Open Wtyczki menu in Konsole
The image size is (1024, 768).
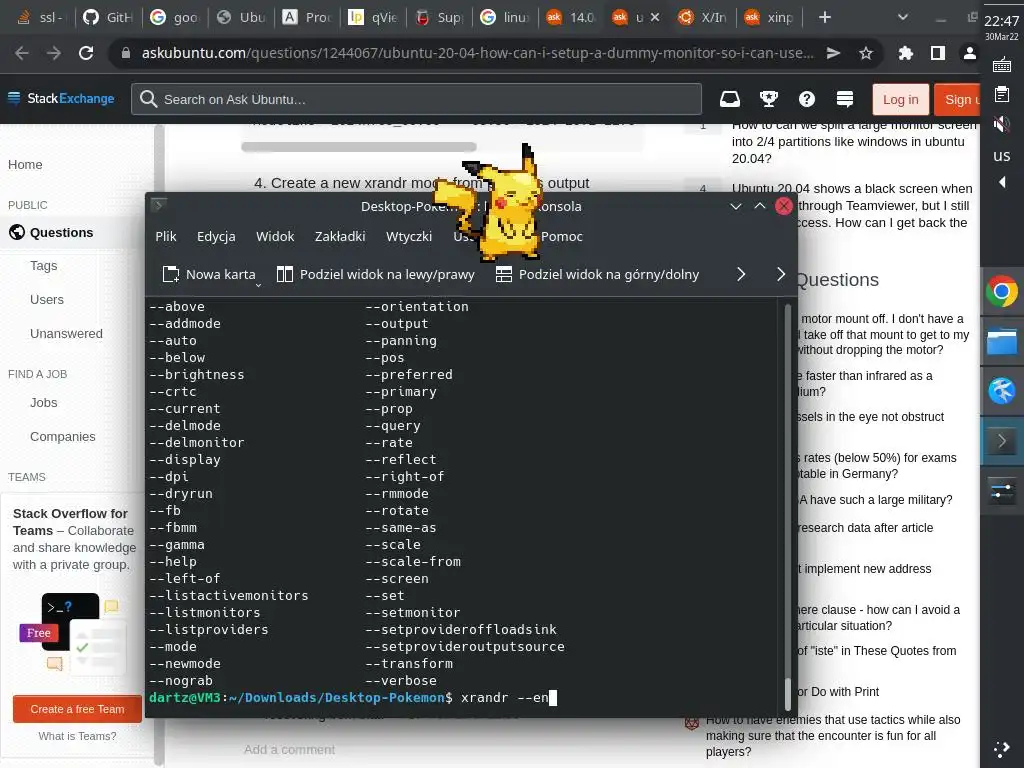point(409,236)
